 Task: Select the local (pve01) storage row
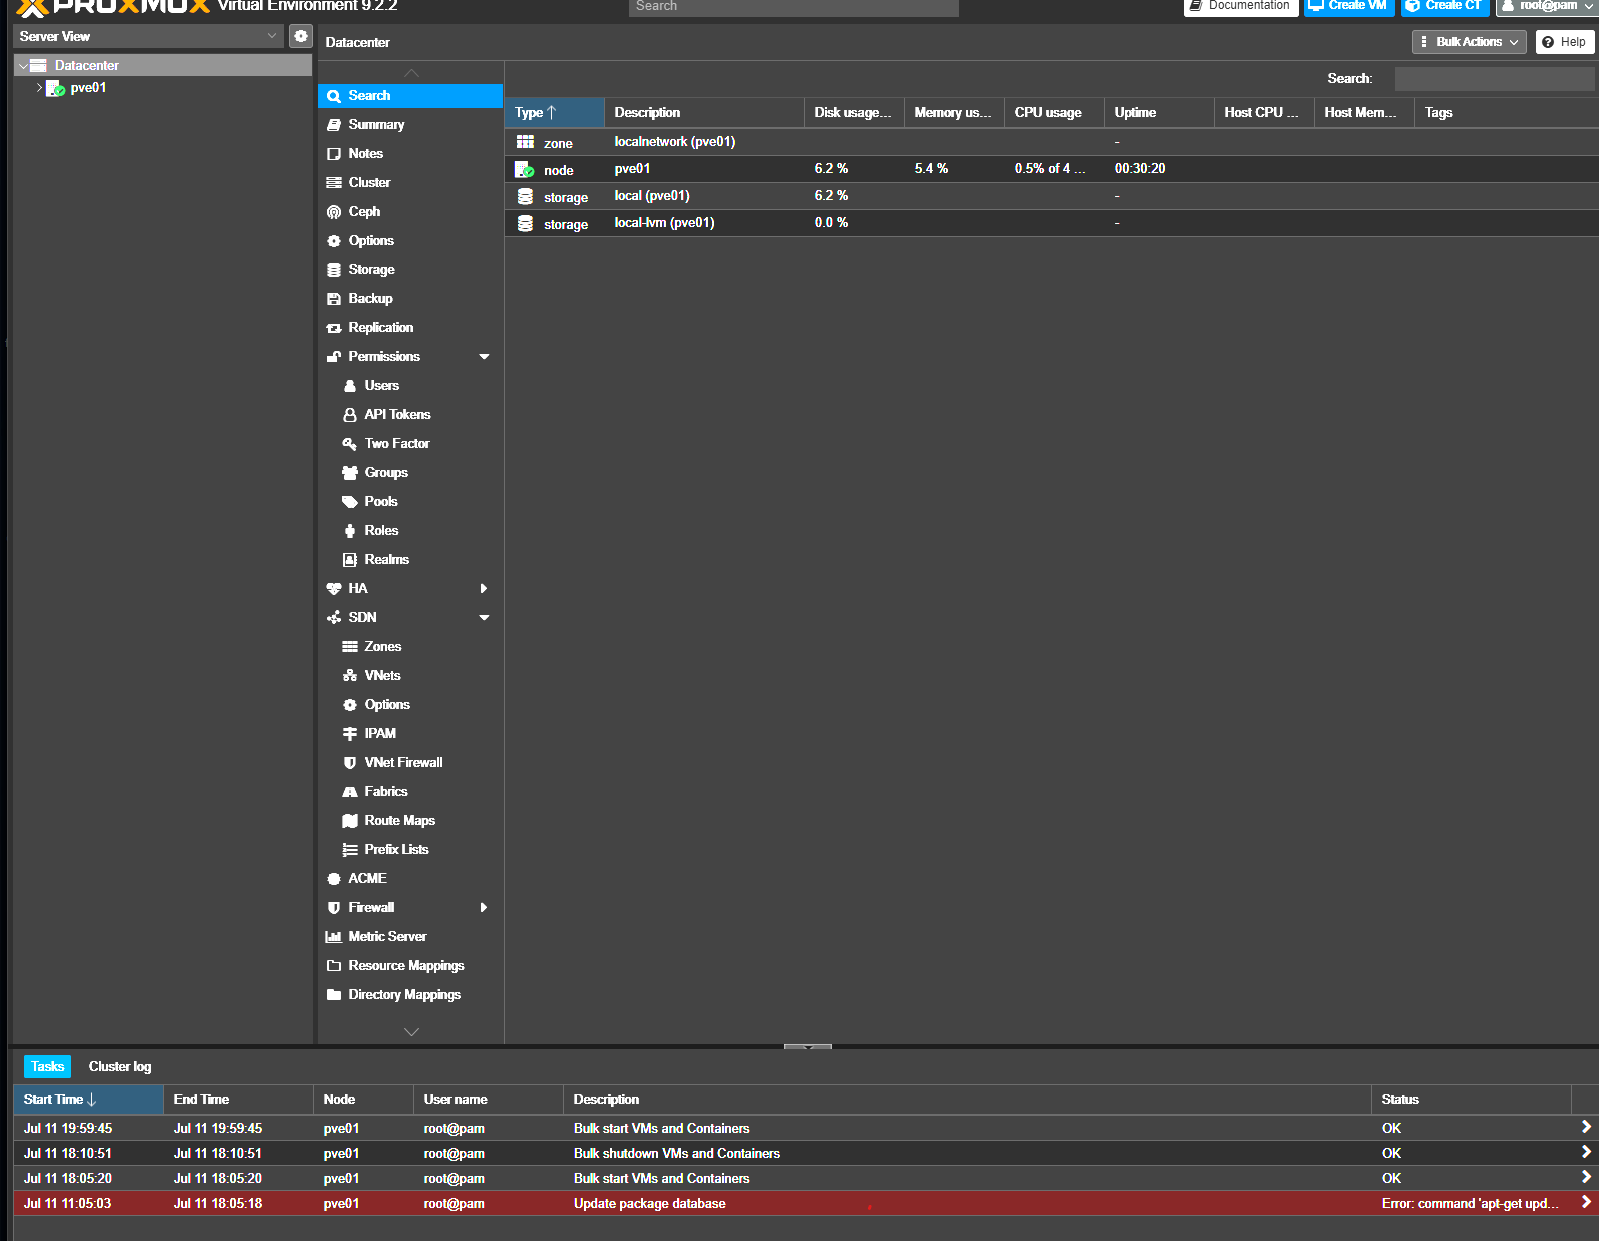click(1051, 196)
